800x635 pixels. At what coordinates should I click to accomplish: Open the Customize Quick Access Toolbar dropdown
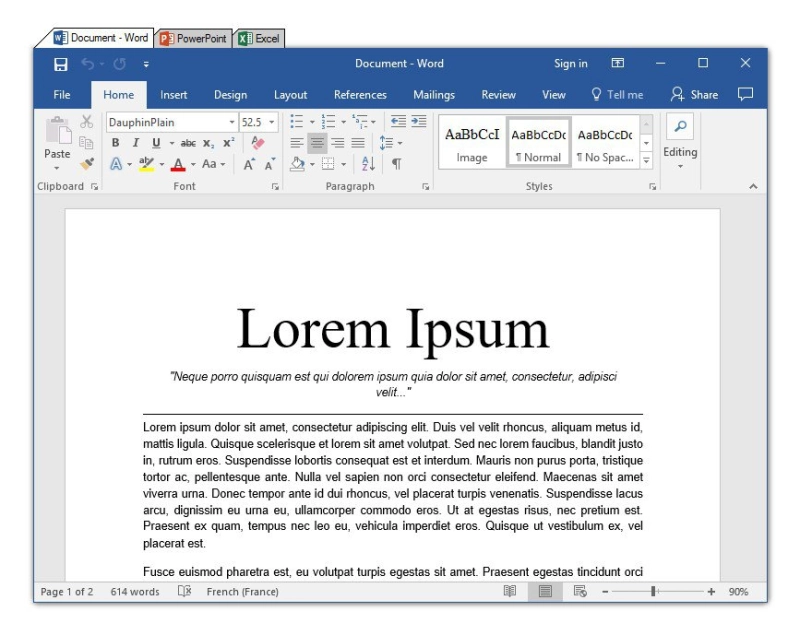click(146, 64)
